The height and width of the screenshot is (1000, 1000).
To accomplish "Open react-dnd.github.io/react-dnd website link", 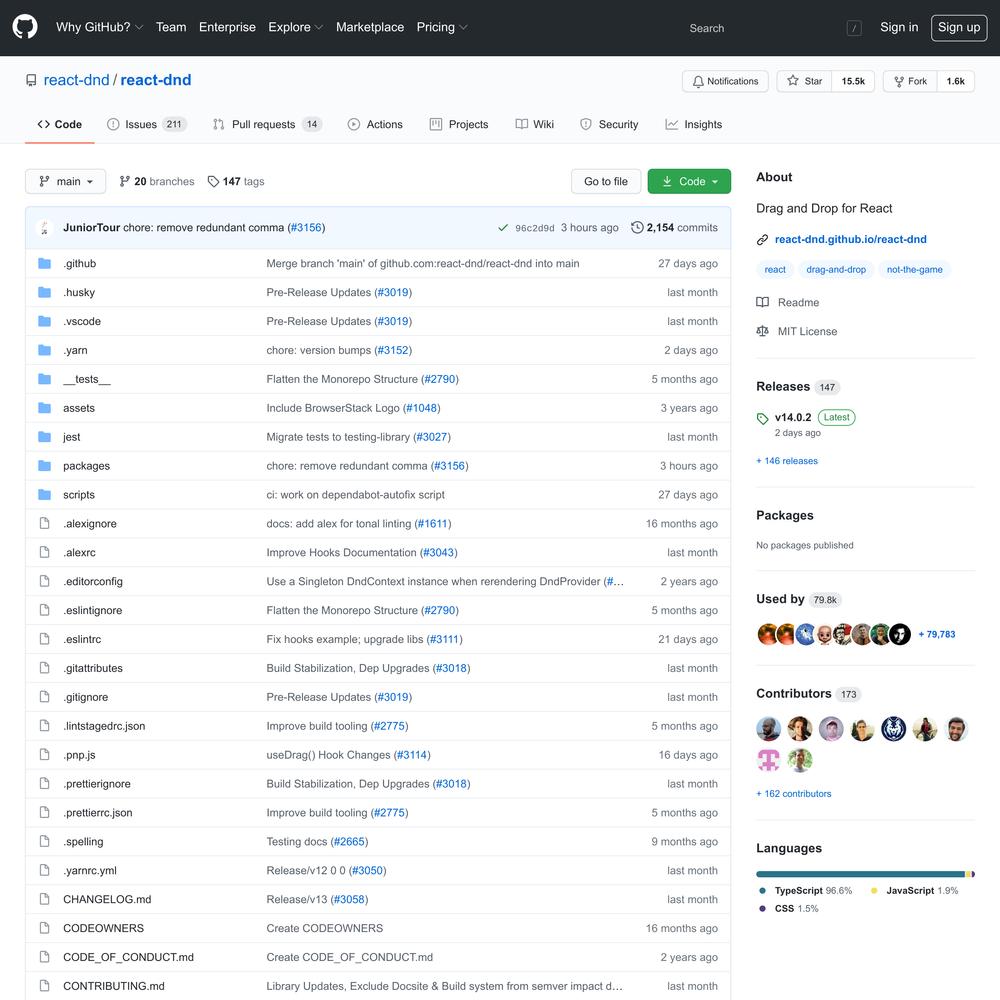I will 850,240.
